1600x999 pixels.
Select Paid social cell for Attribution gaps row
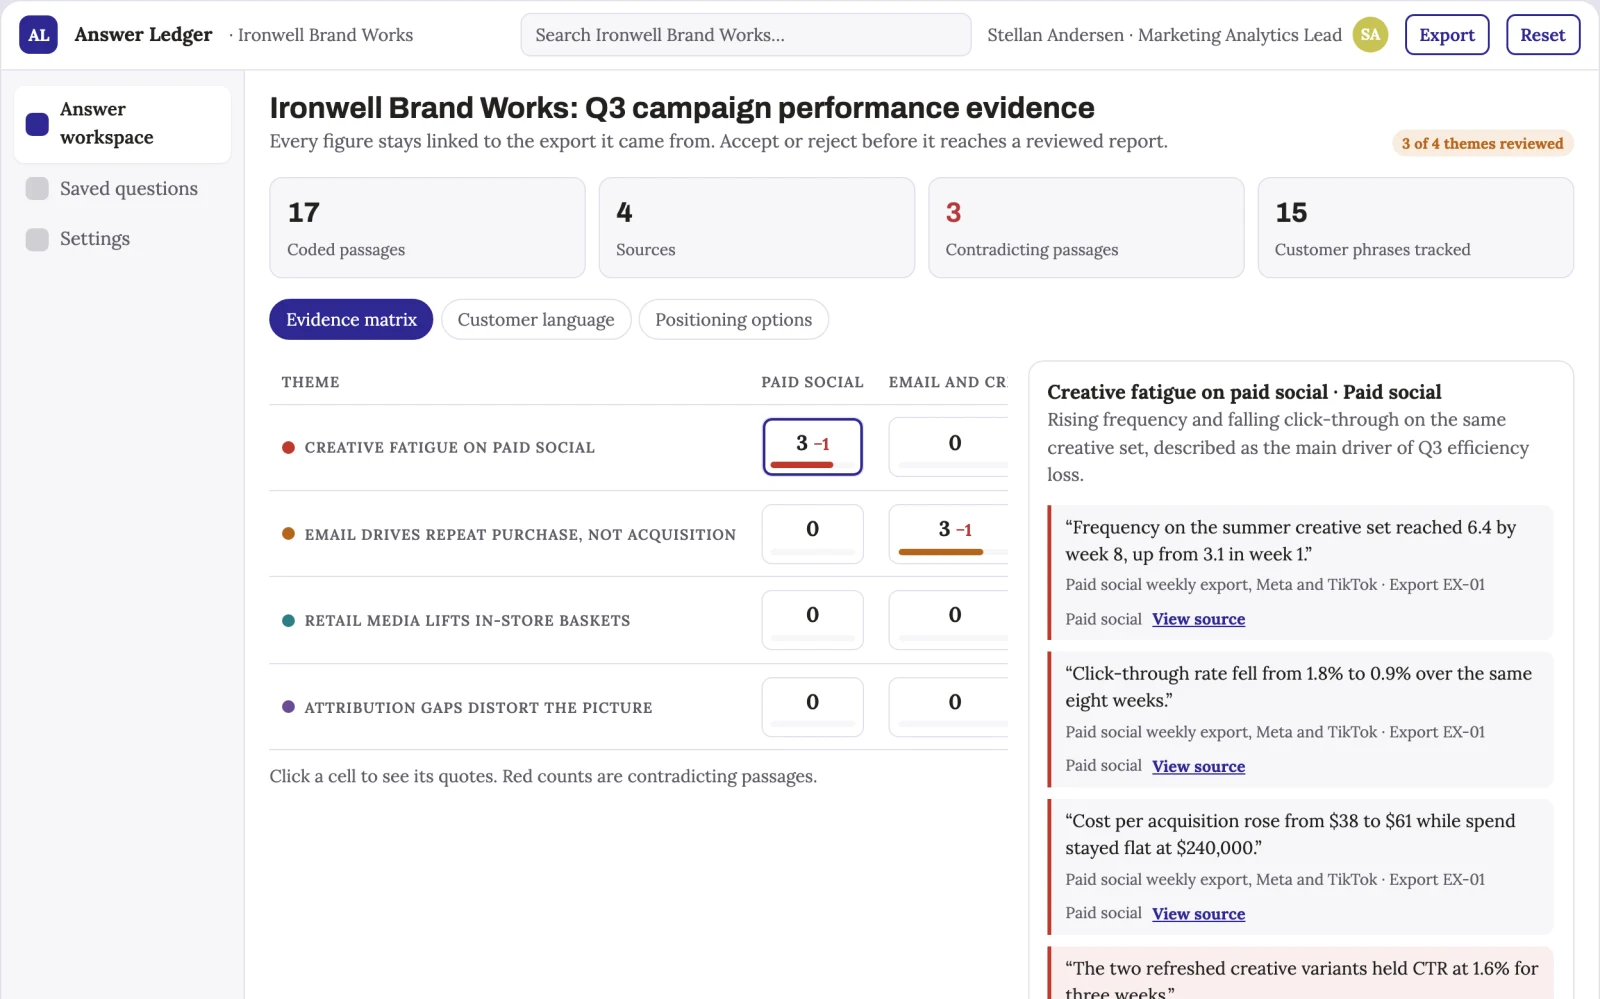[813, 707]
